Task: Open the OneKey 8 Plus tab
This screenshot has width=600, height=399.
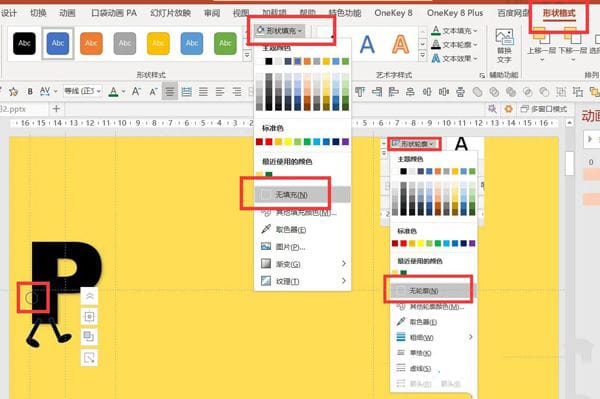Action: coord(455,13)
